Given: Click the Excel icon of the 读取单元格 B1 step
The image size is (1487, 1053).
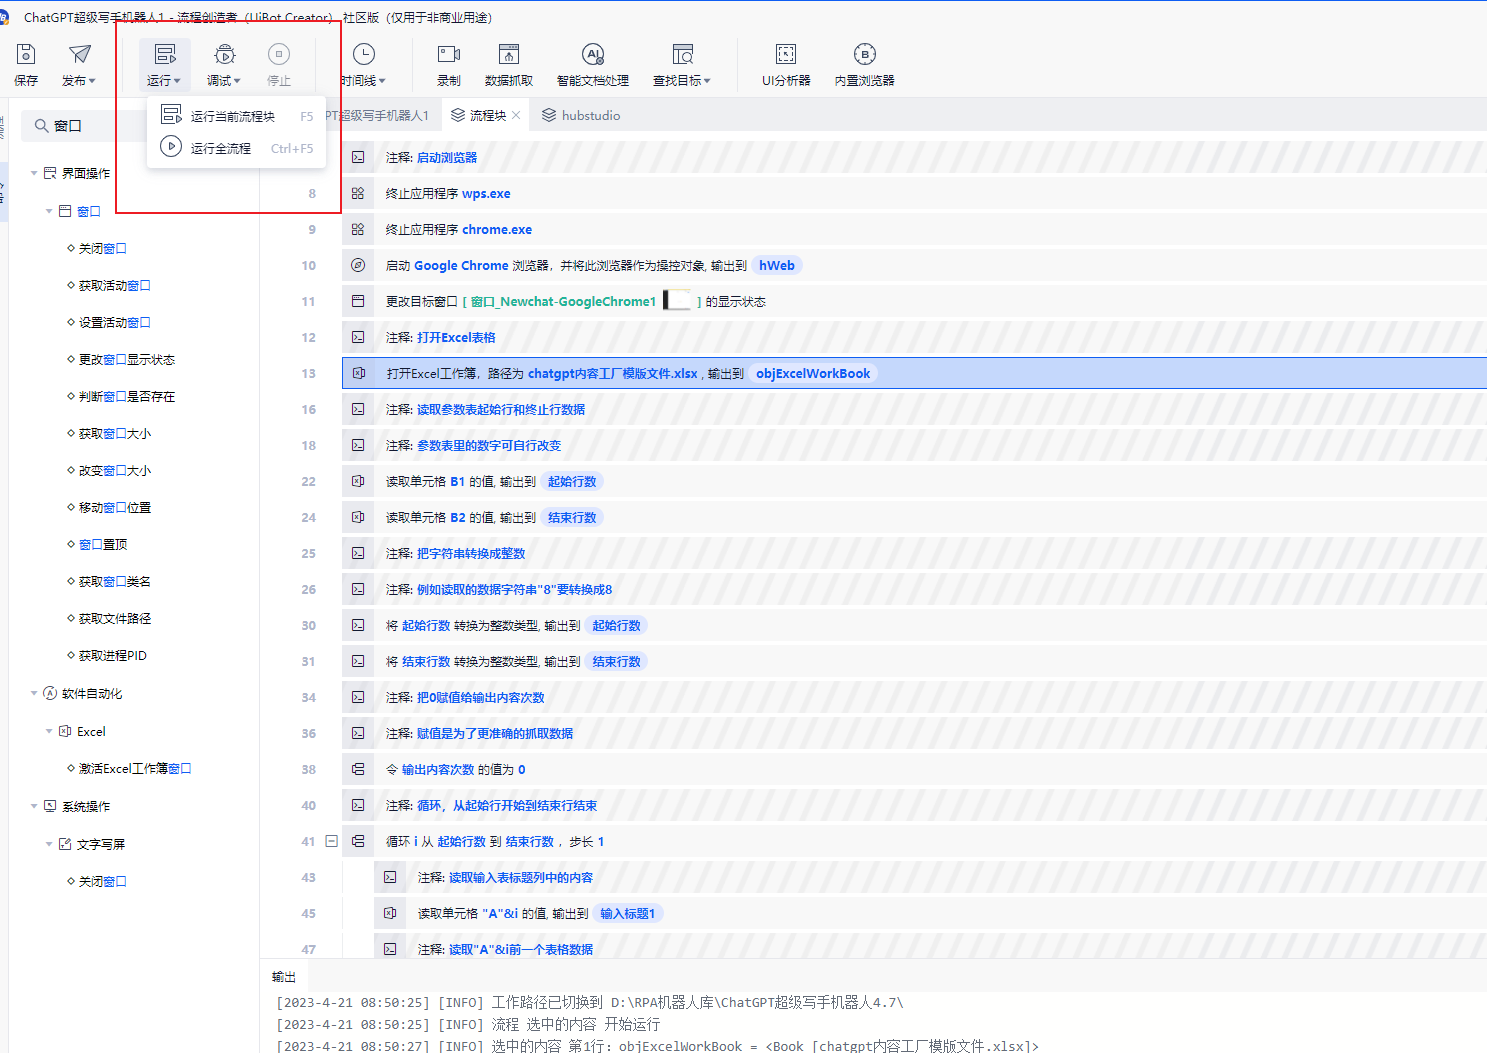Looking at the screenshot, I should click(x=358, y=482).
